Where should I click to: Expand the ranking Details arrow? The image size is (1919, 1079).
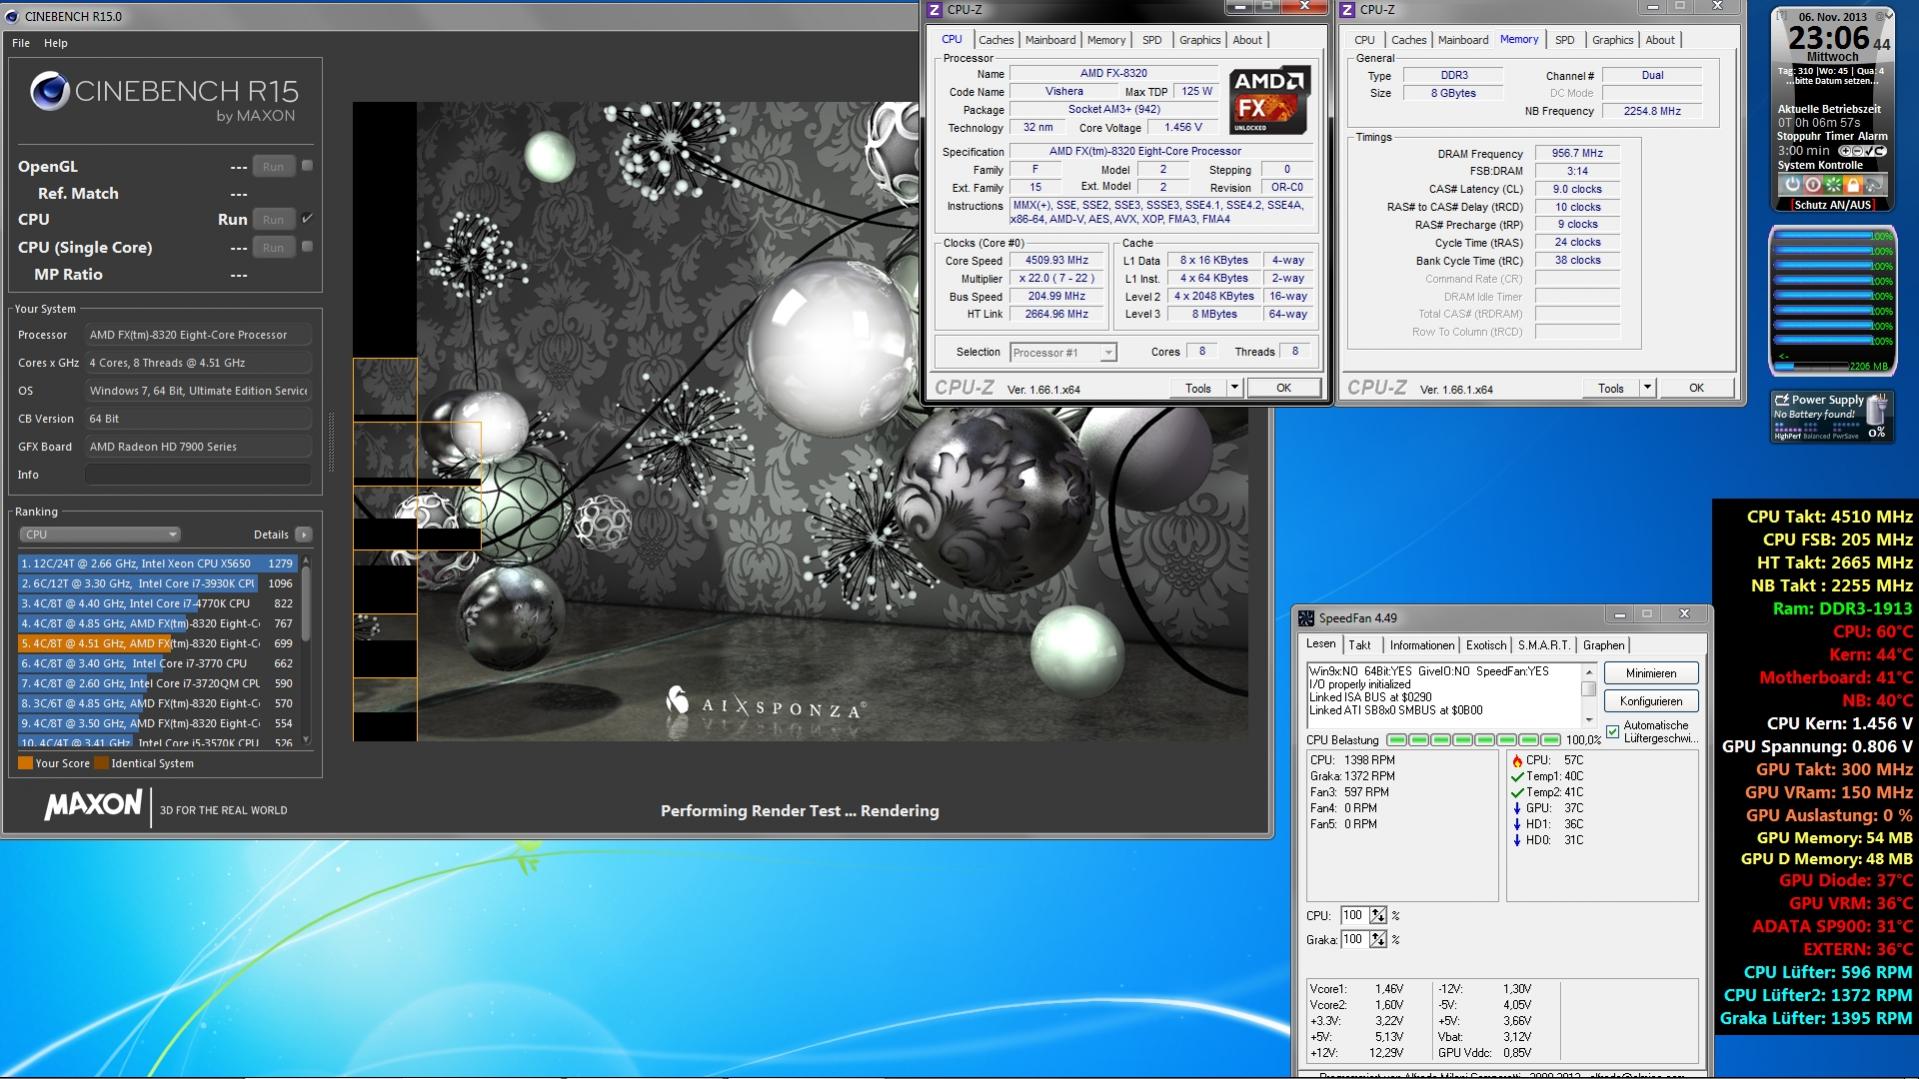304,535
